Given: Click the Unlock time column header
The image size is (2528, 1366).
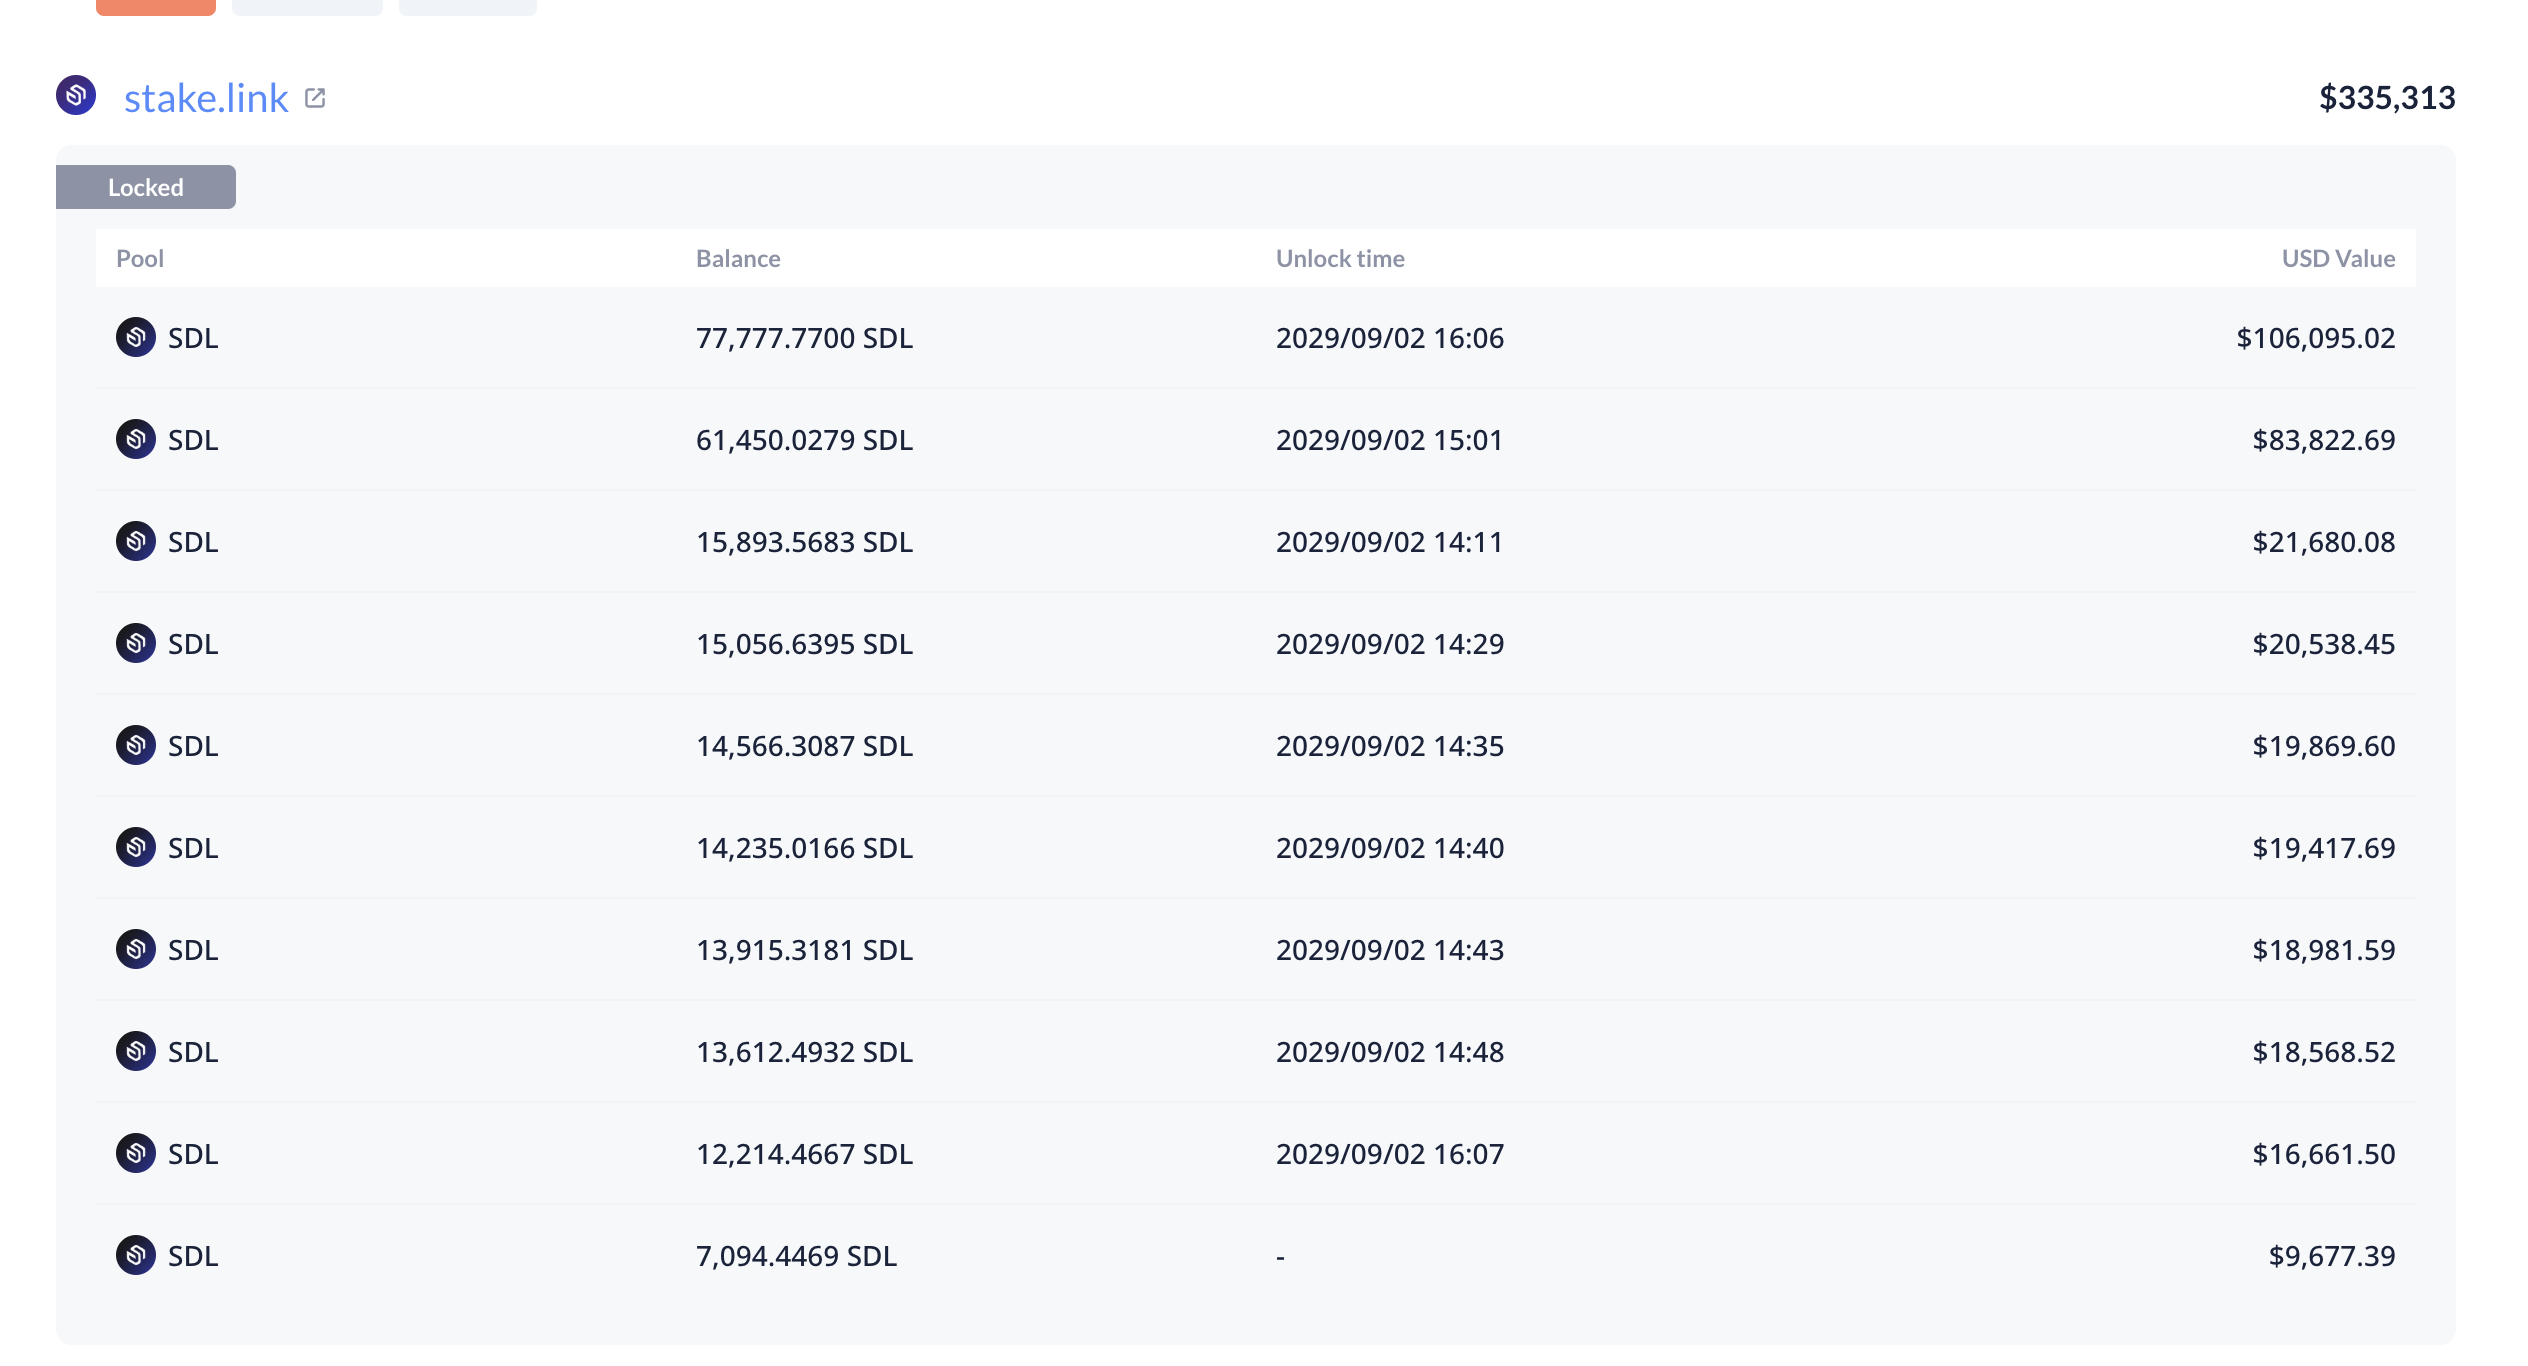Looking at the screenshot, I should 1340,259.
